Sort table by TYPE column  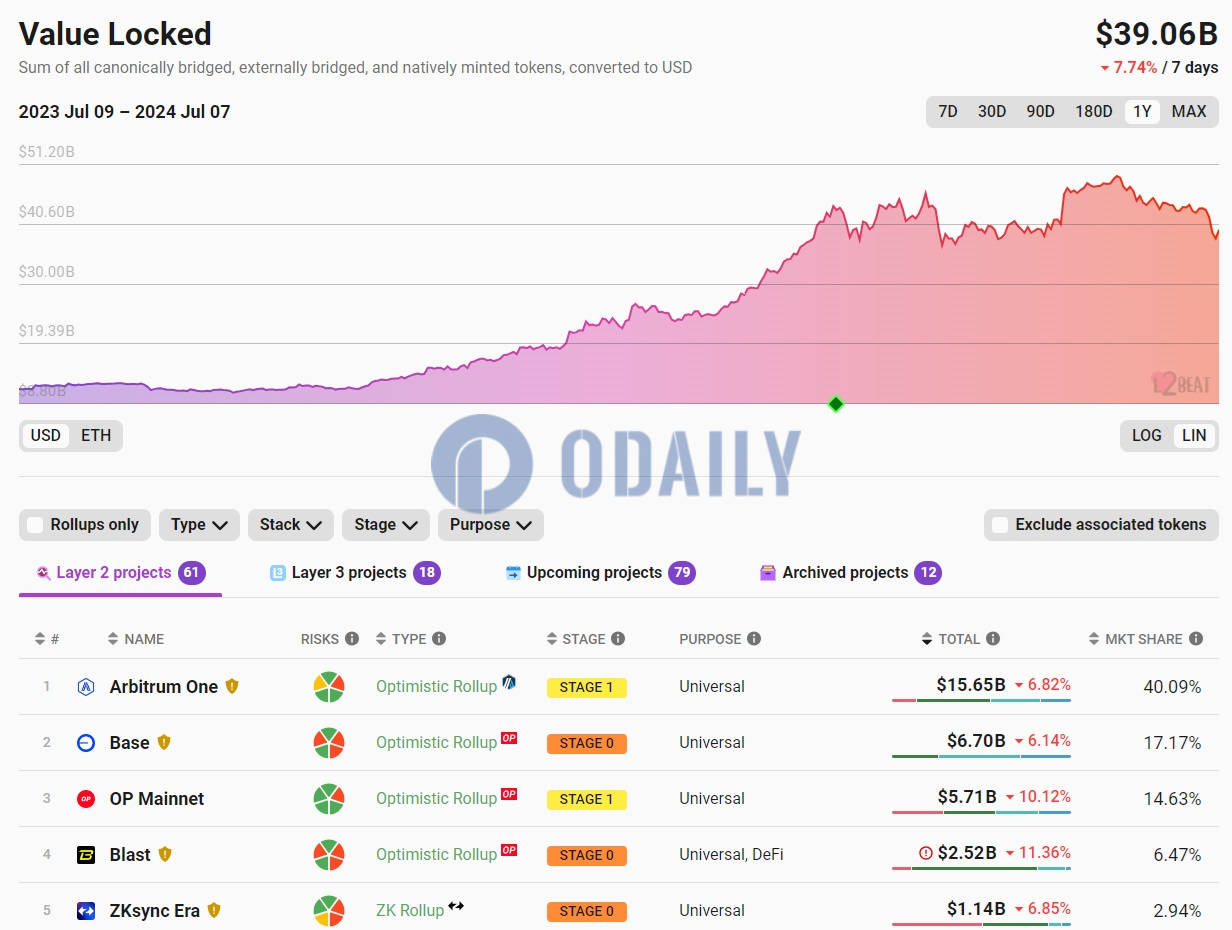pos(401,639)
